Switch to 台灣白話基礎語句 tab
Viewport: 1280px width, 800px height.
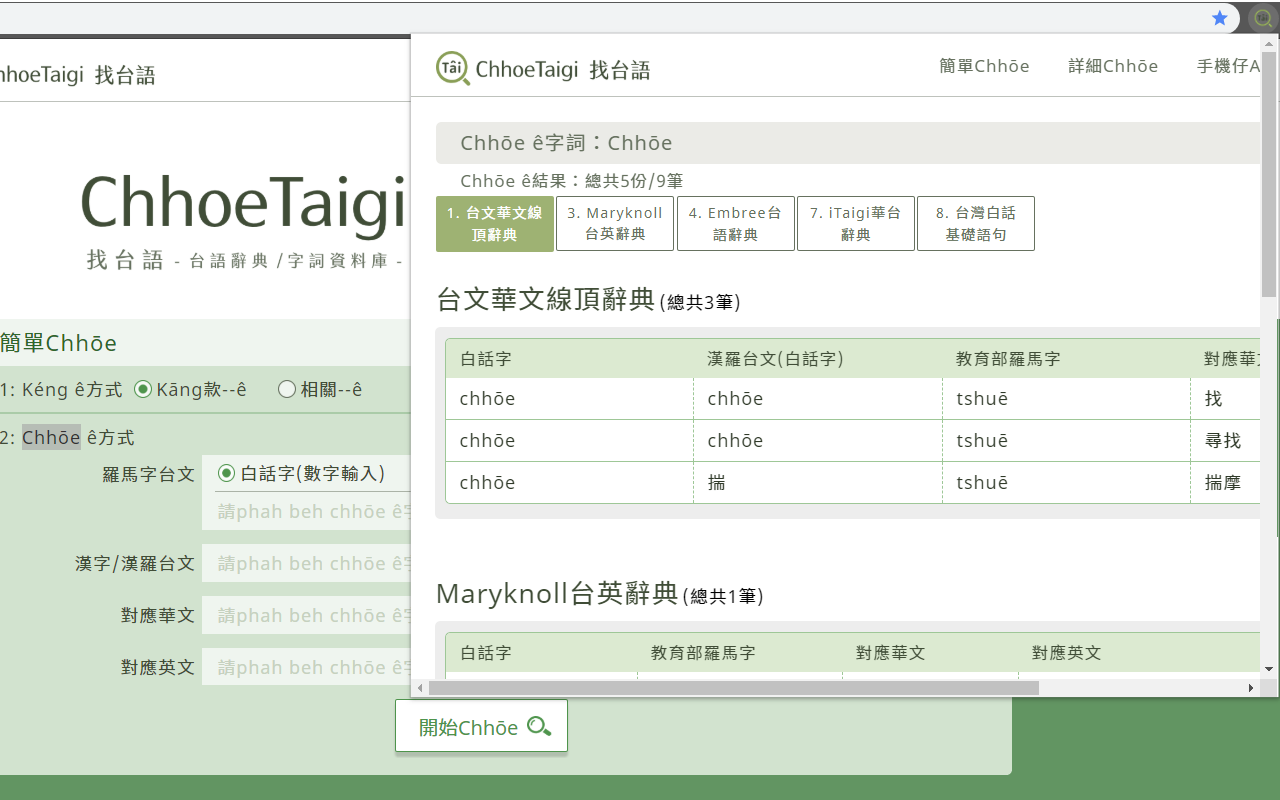tap(975, 224)
